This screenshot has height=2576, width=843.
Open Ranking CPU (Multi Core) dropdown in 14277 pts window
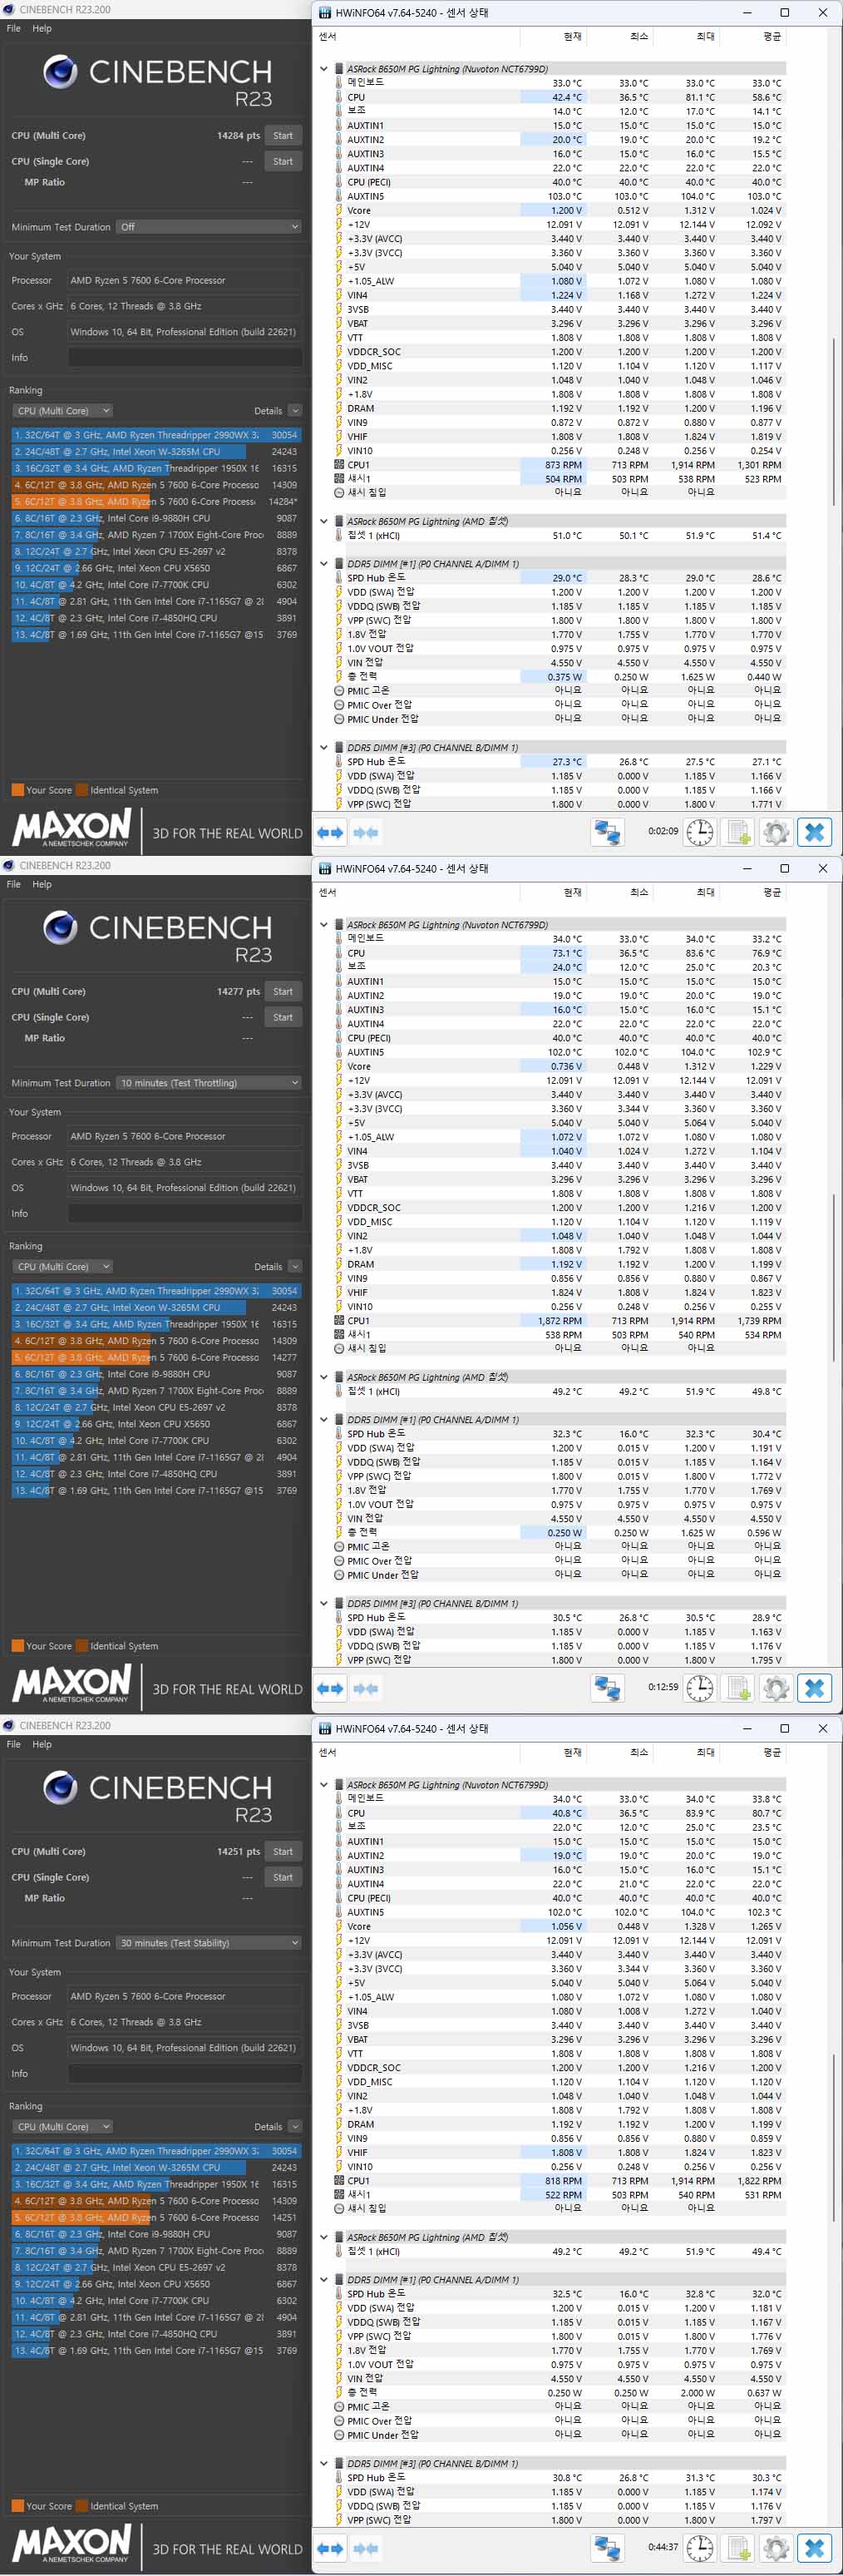tap(62, 1267)
